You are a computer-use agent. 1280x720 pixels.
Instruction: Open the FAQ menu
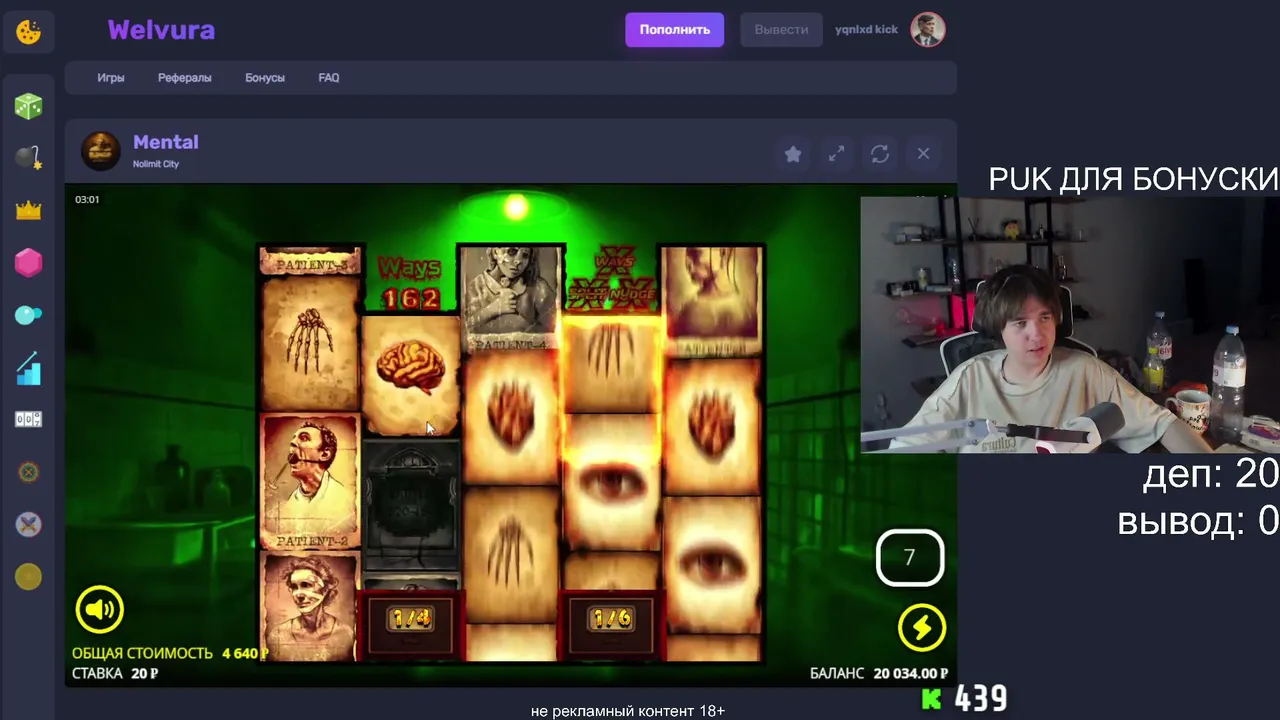point(329,78)
